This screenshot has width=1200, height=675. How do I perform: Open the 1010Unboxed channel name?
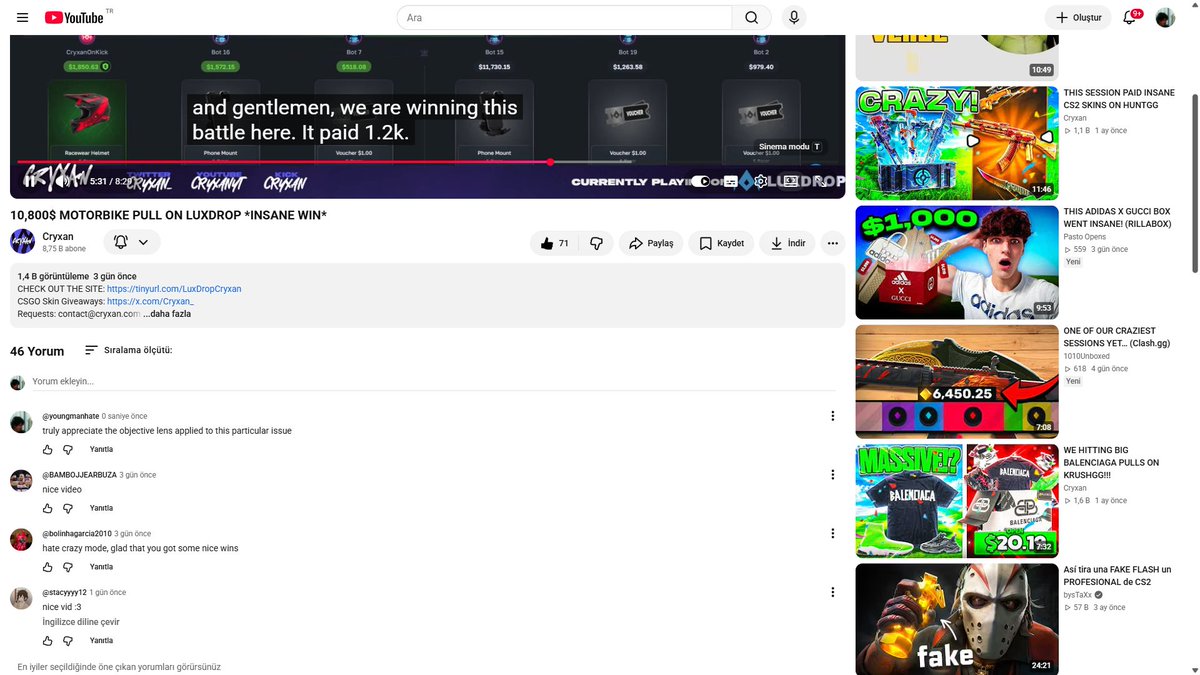(1086, 356)
